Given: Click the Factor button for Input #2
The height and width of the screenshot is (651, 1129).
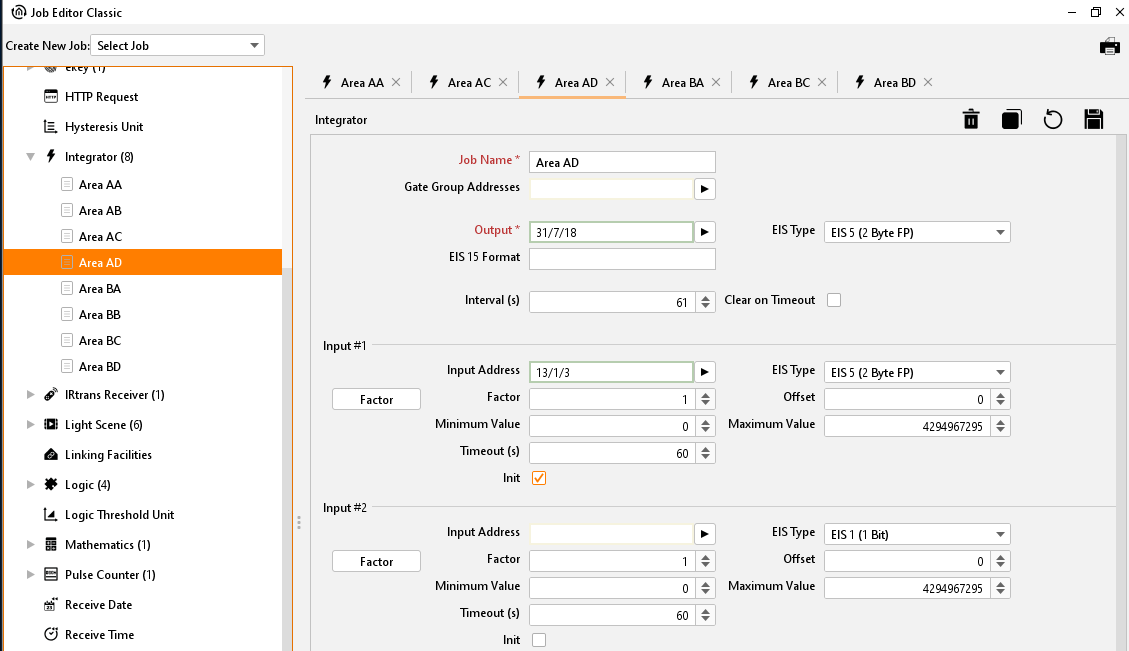Looking at the screenshot, I should [376, 561].
